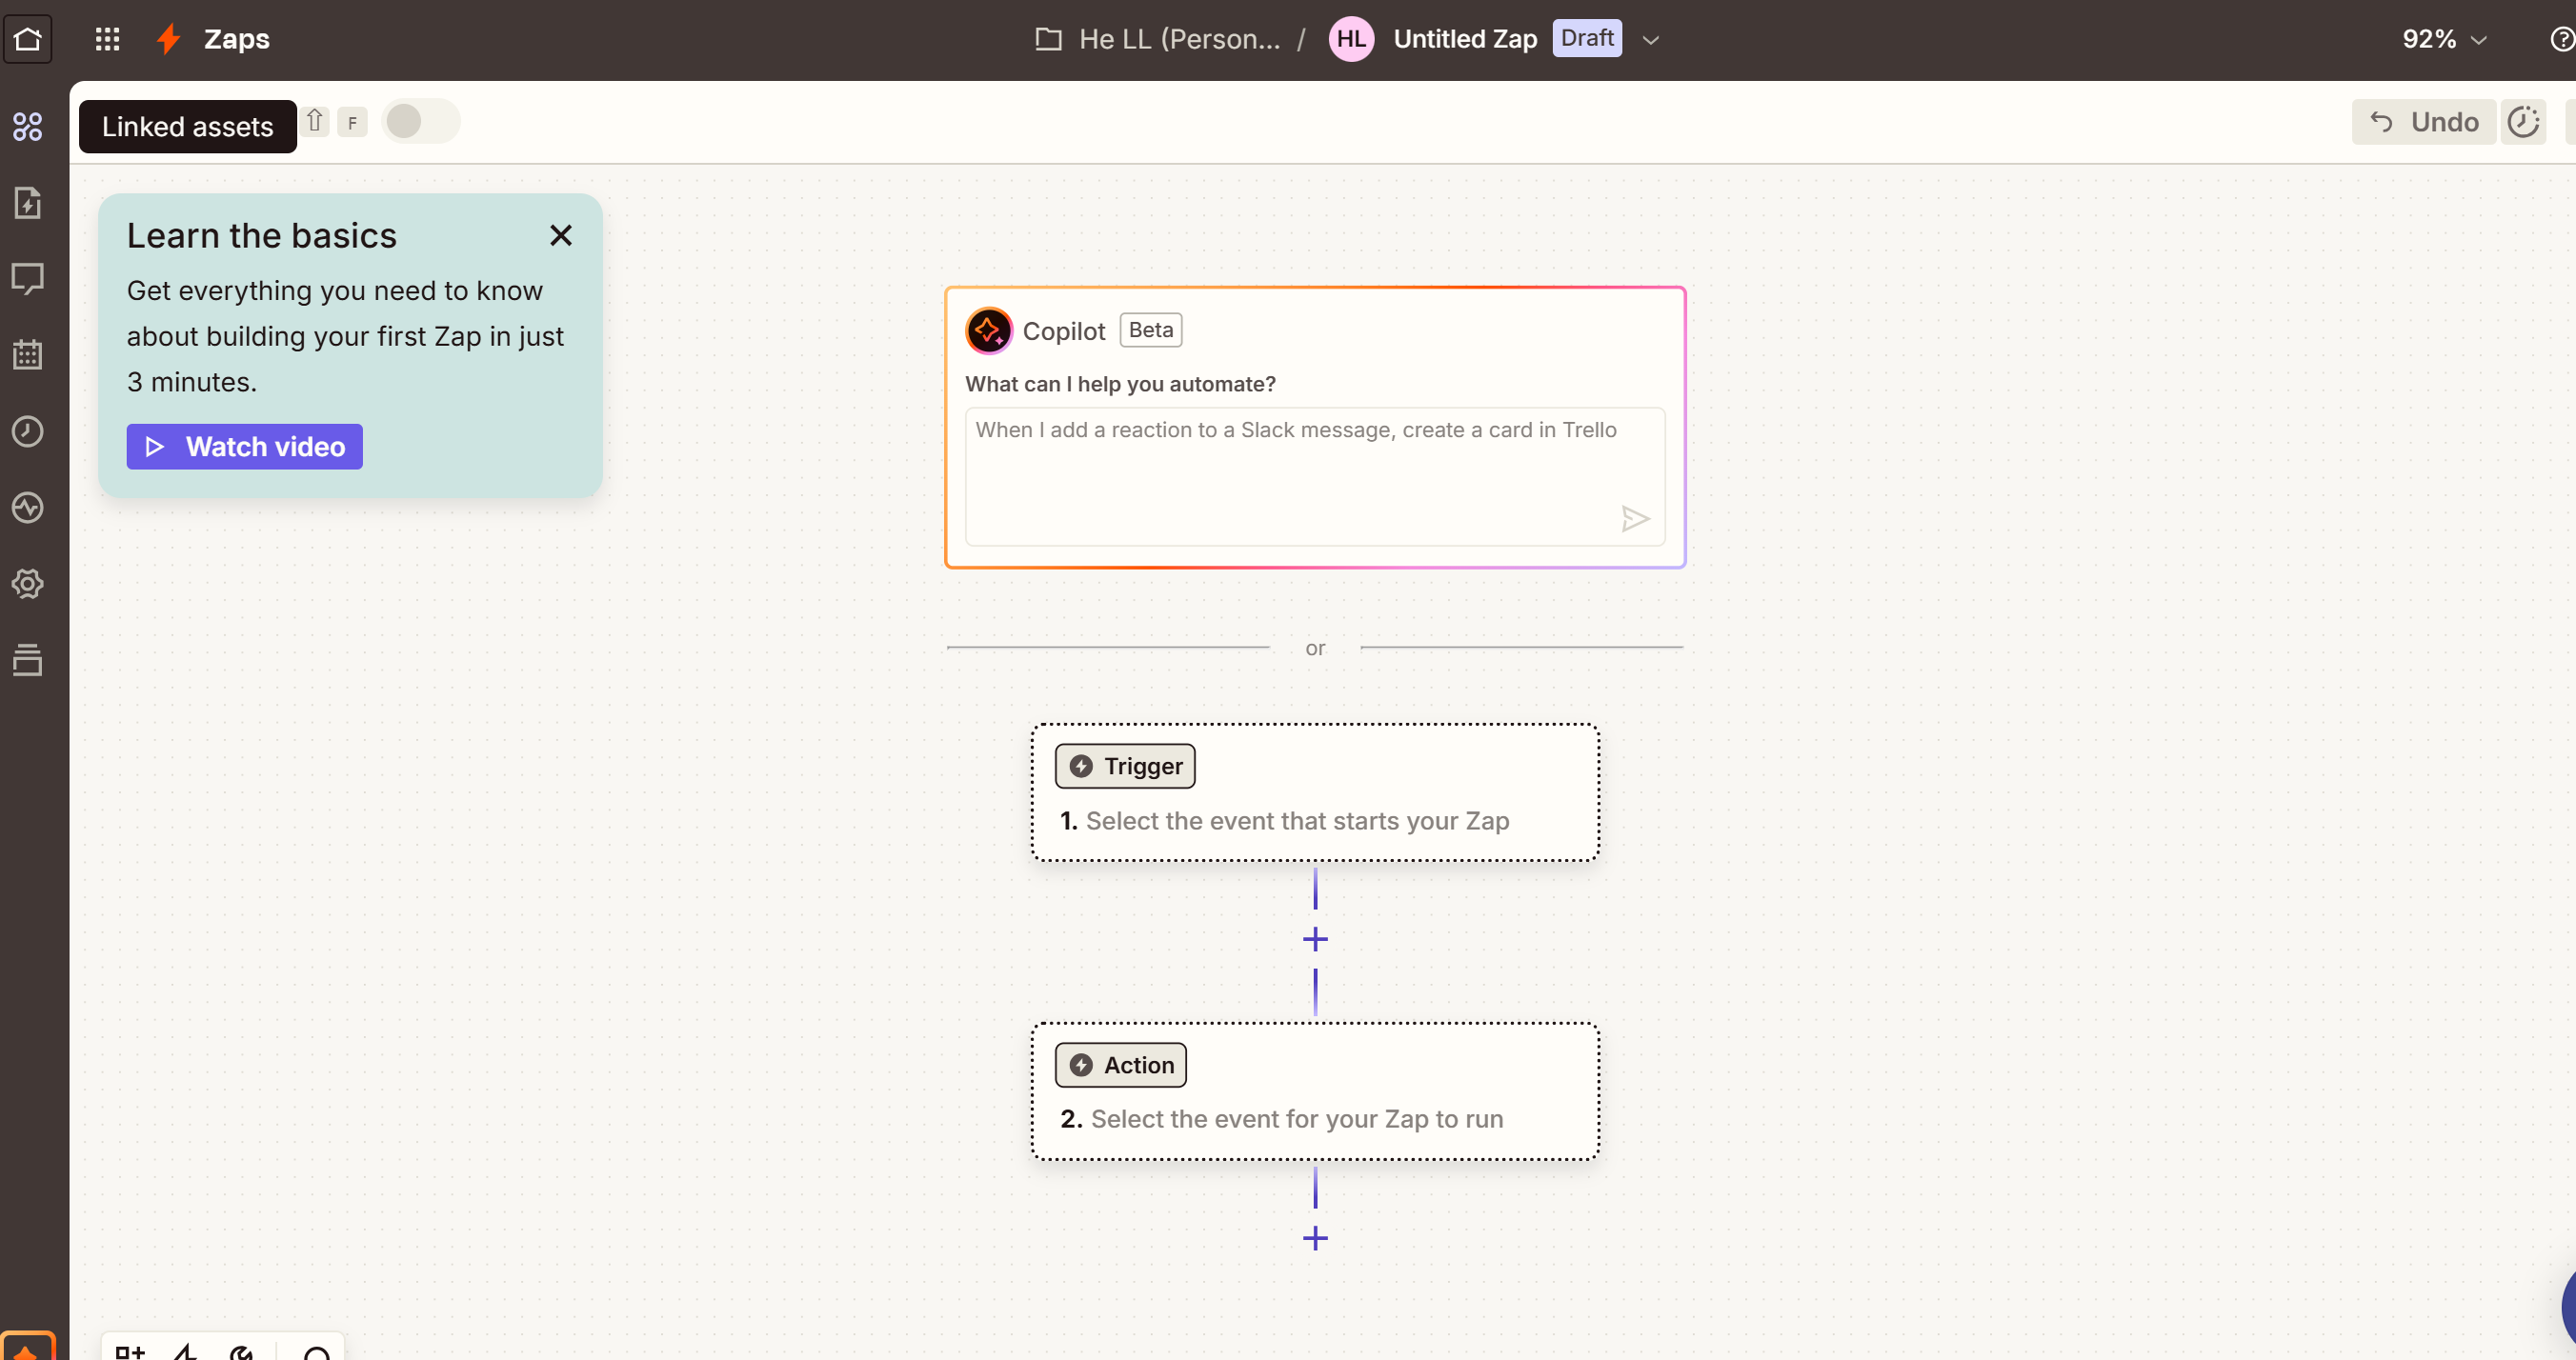The width and height of the screenshot is (2576, 1360).
Task: Click the Watch video button
Action: point(244,447)
